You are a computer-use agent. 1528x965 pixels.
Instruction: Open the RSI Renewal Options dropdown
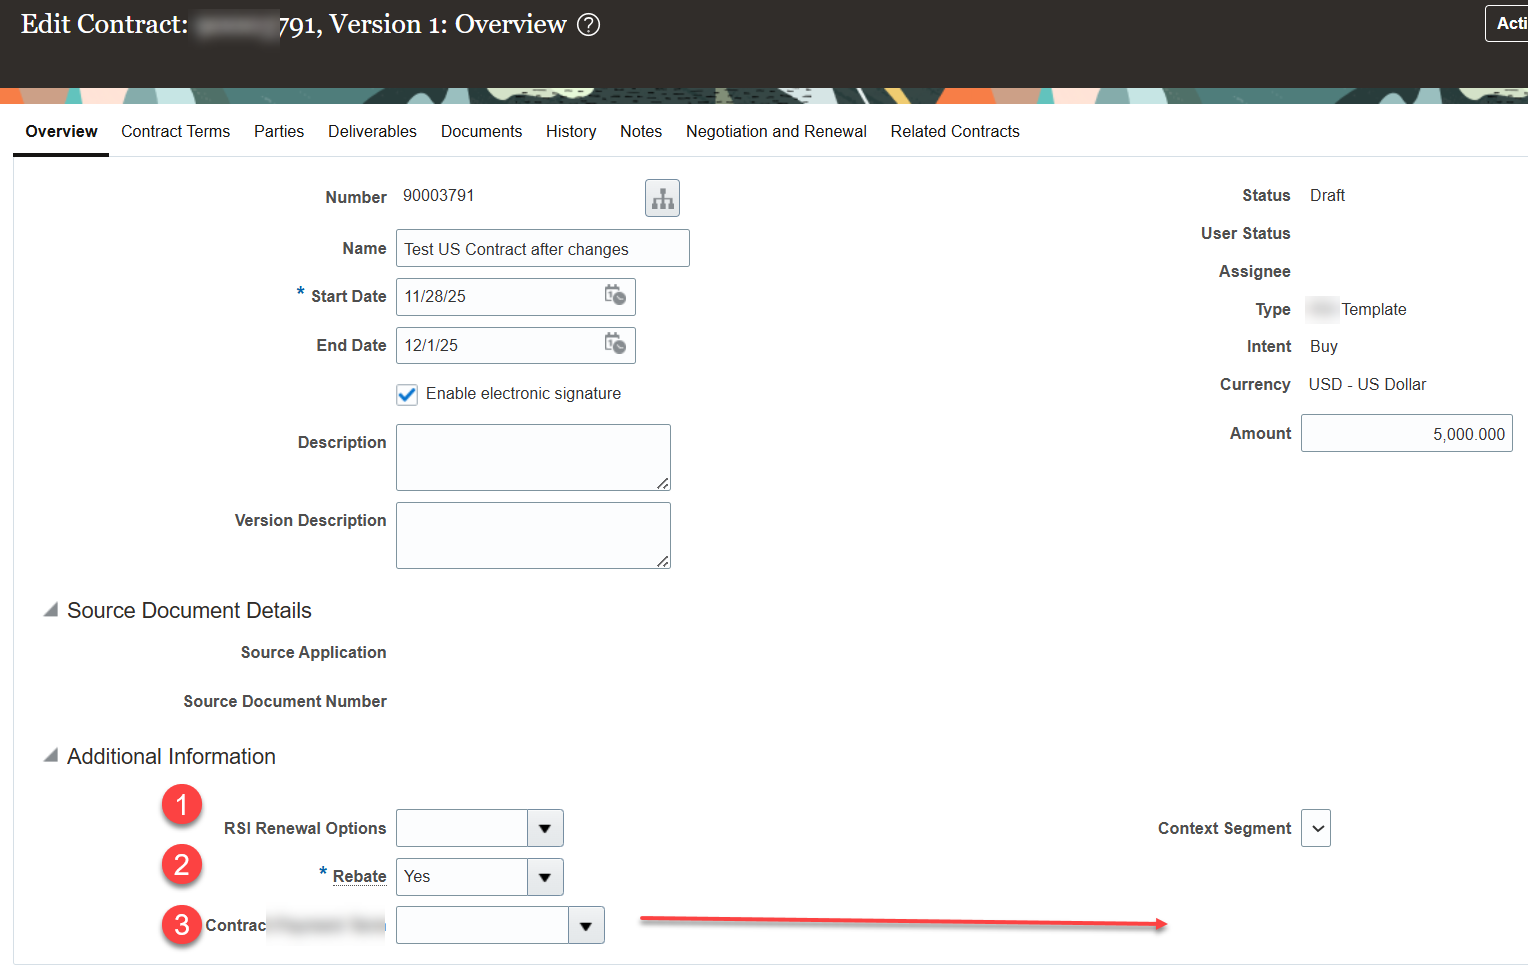pos(545,828)
